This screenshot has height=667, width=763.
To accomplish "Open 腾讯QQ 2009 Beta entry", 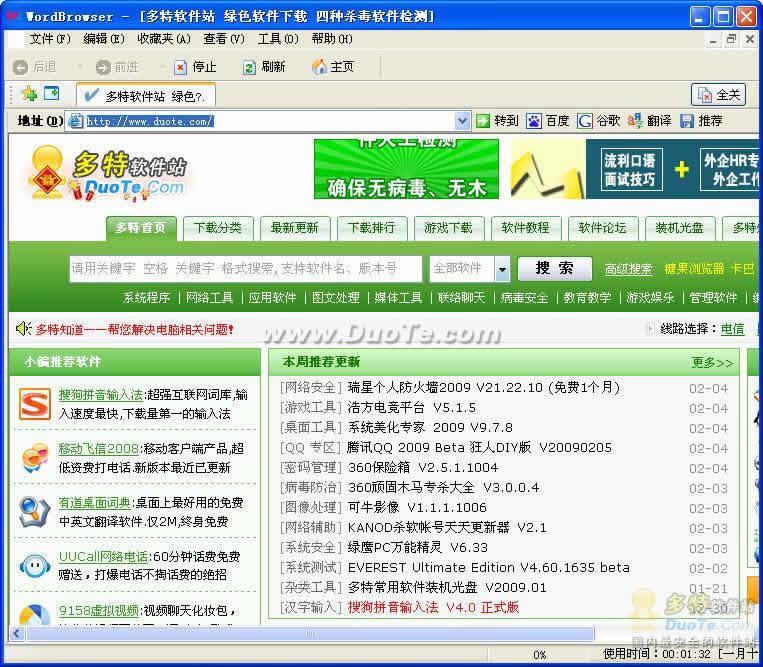I will (x=479, y=448).
